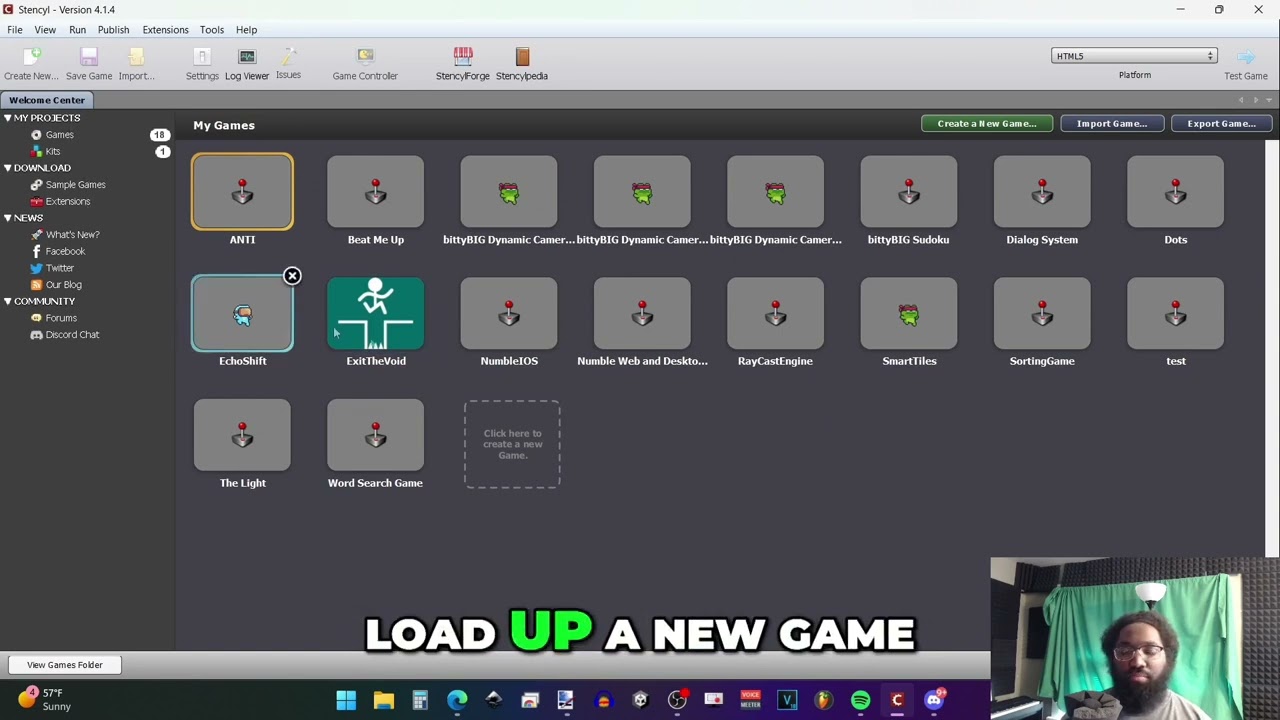The width and height of the screenshot is (1280, 720).
Task: Click the games list vertical scrollbar
Action: (1272, 348)
